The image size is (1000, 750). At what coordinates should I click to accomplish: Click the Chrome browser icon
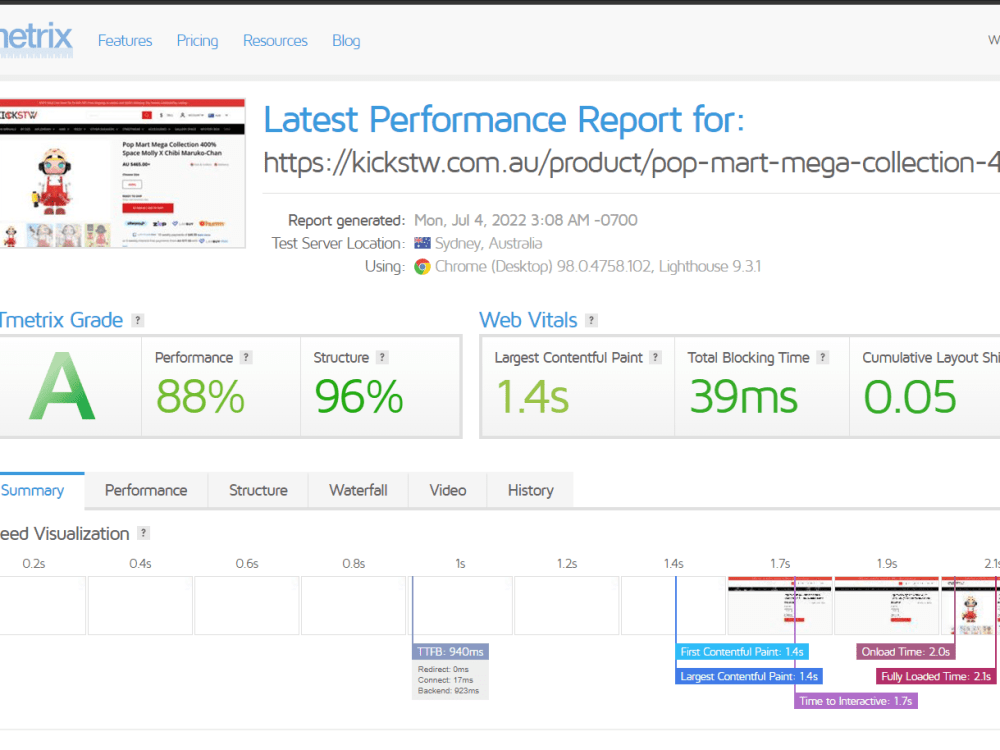pyautogui.click(x=422, y=267)
